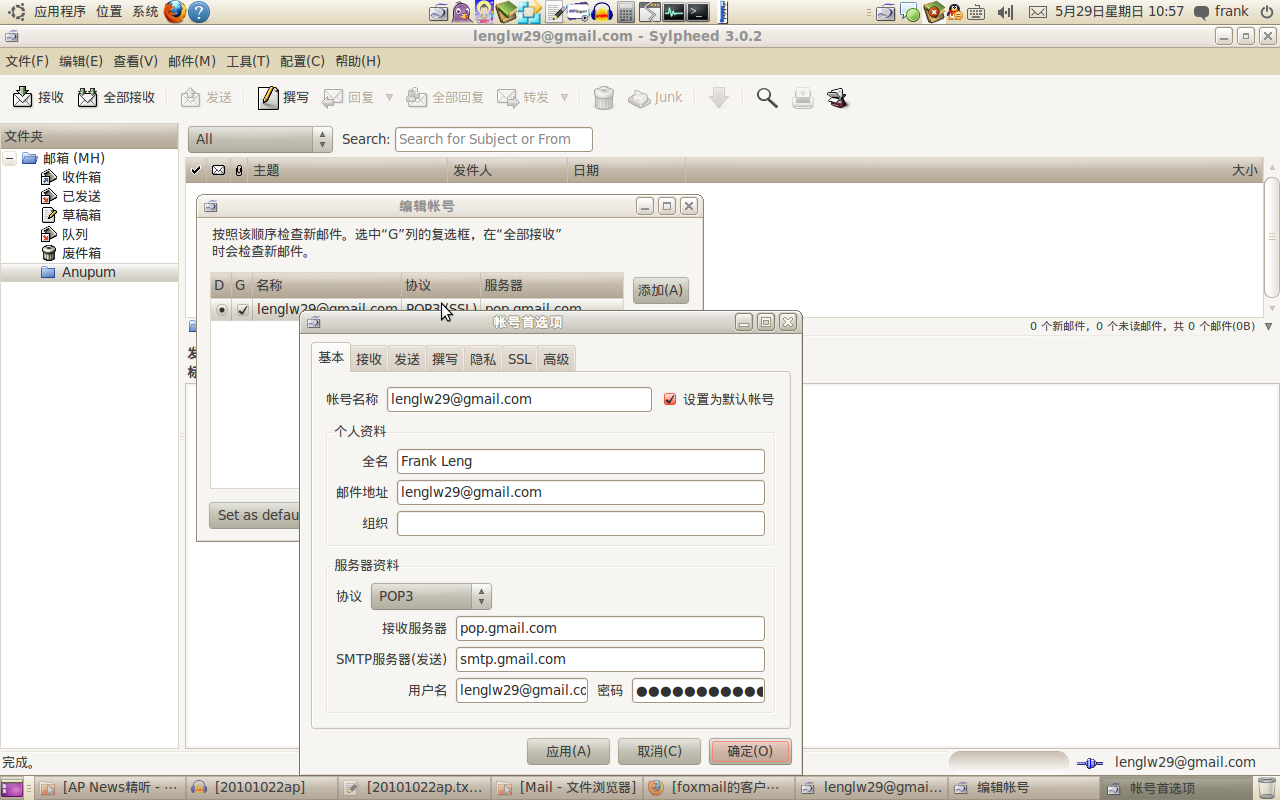Click the Reply (回复) toolbar icon
This screenshot has width=1280, height=800.
(332, 98)
